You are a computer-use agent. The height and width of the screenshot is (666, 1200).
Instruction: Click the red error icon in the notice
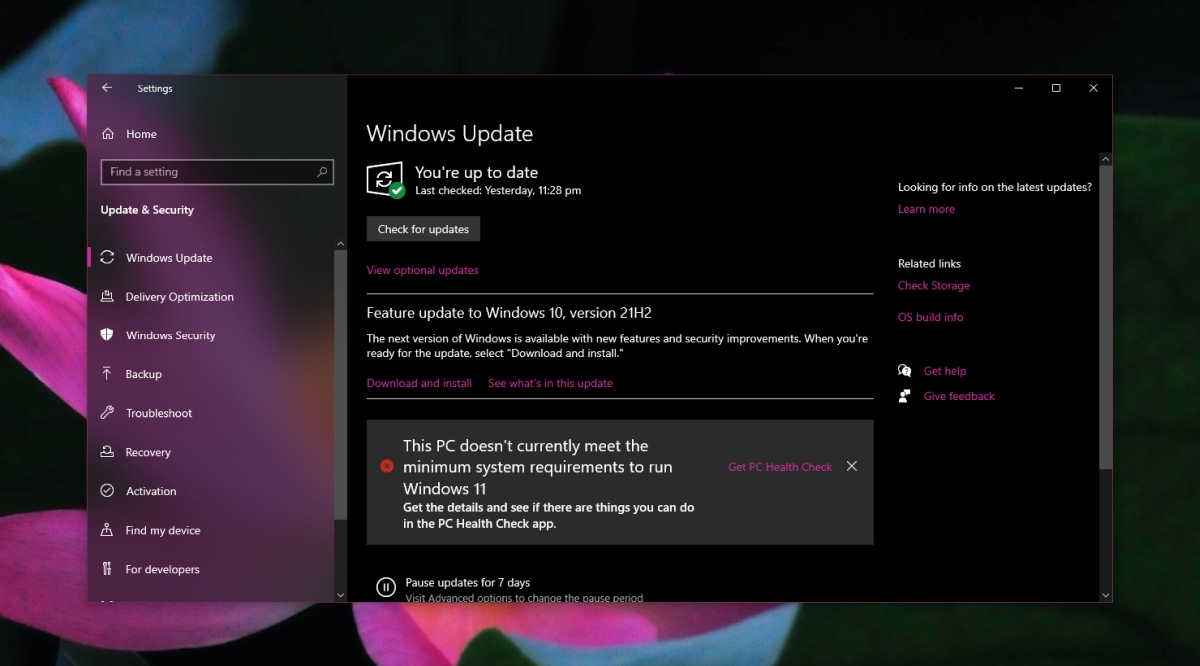click(x=387, y=466)
